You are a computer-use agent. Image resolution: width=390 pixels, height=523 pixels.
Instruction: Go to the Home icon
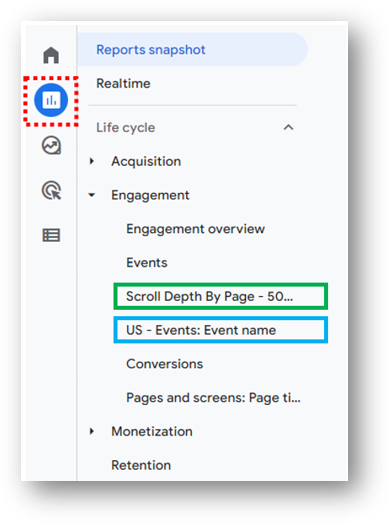[51, 55]
